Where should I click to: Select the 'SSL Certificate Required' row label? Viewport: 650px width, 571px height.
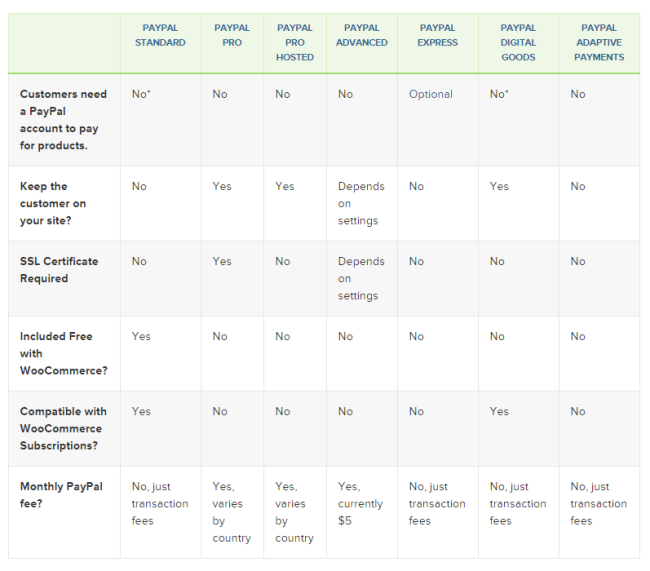click(59, 270)
